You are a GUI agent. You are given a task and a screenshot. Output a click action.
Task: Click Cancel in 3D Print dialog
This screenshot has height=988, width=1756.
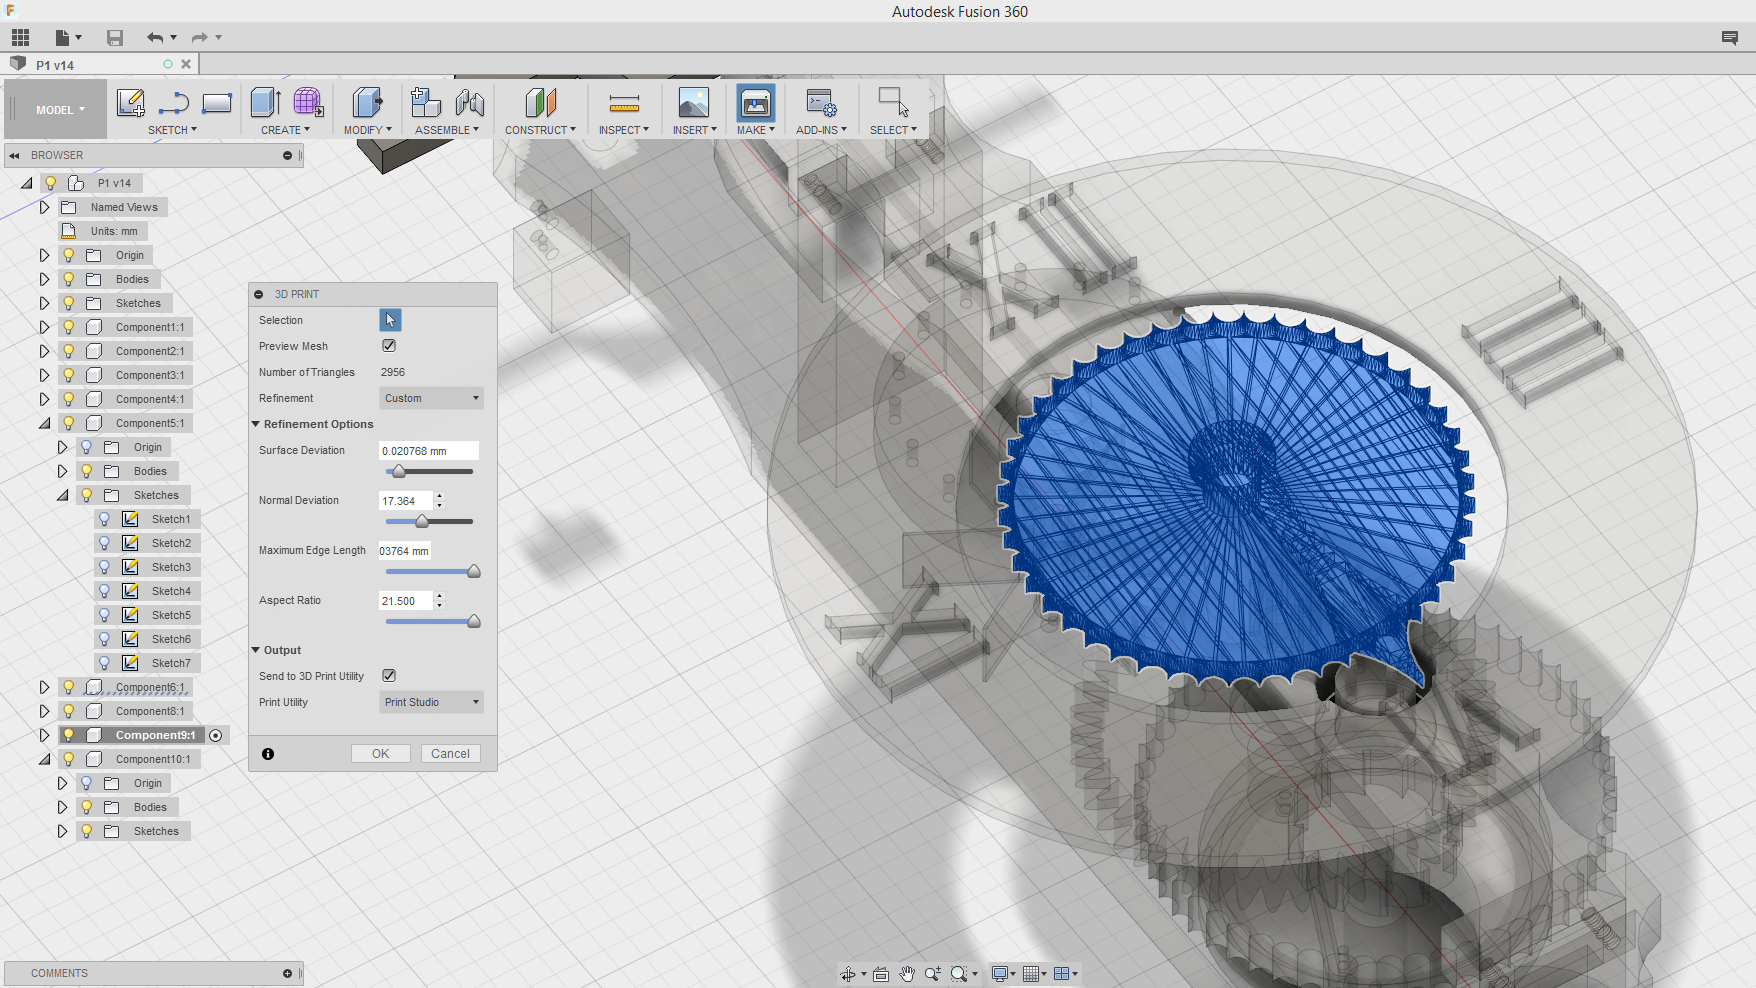(450, 754)
